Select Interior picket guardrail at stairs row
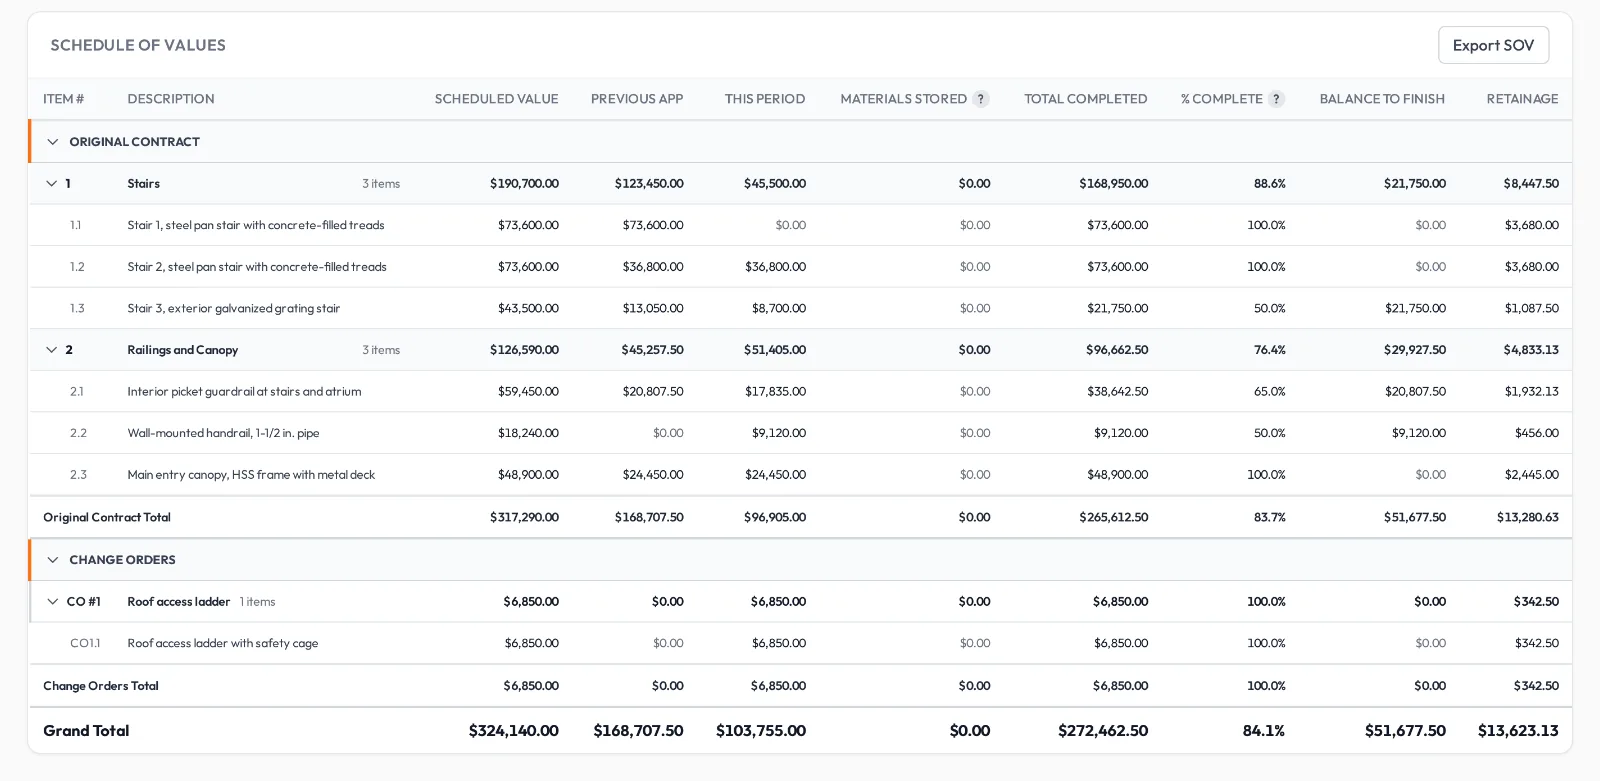1600x781 pixels. coord(800,392)
